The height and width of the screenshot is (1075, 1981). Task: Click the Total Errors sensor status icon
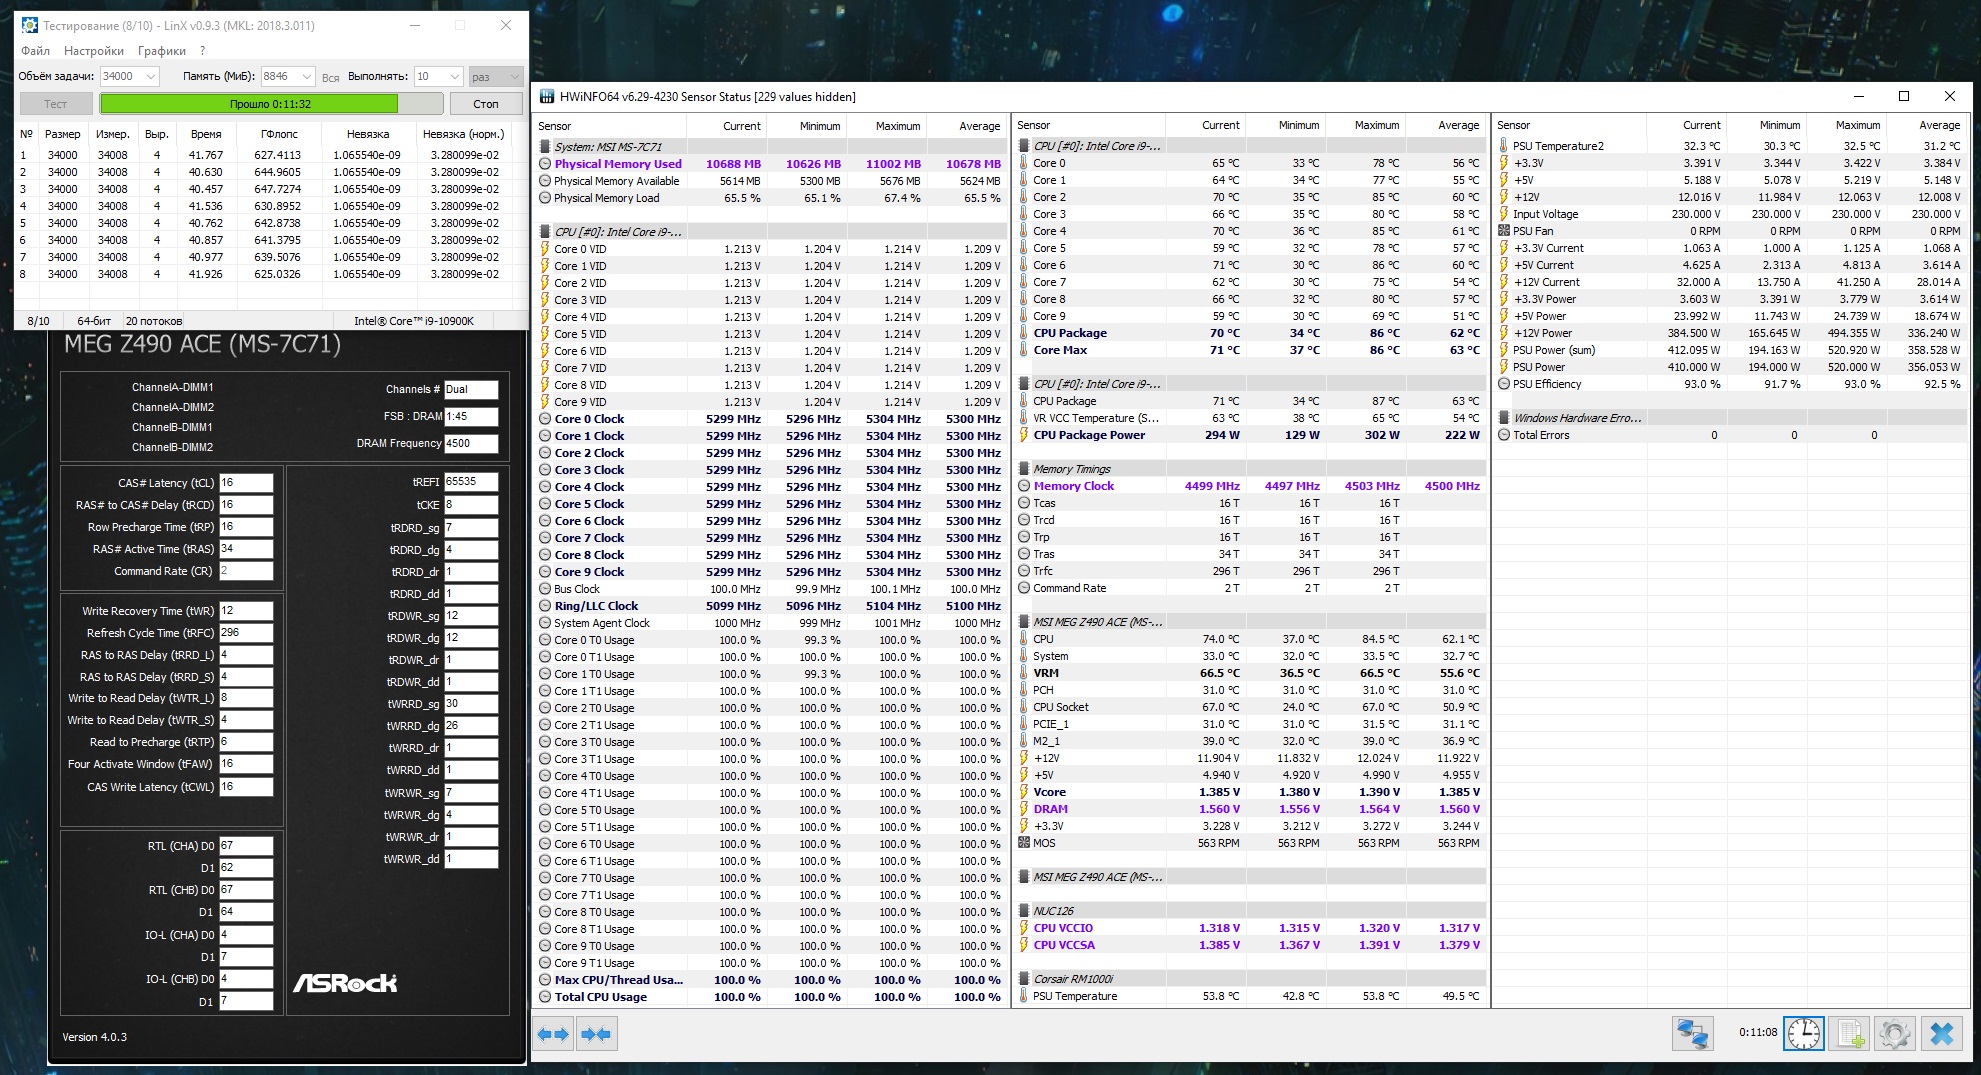click(x=1504, y=435)
